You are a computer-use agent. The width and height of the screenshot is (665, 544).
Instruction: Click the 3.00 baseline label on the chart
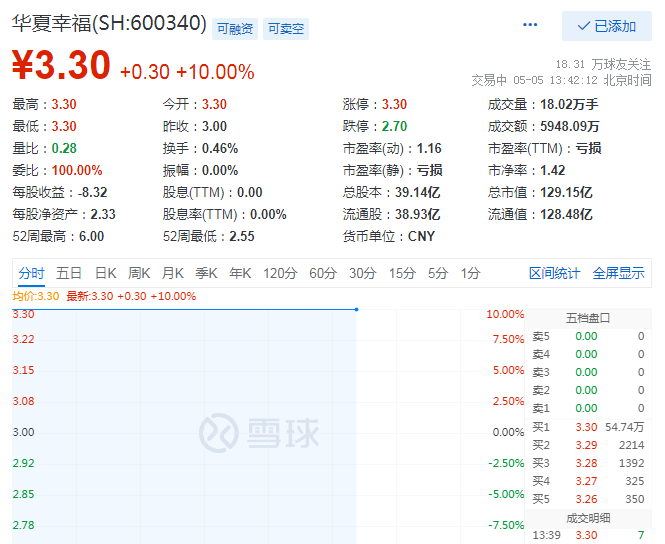(23, 432)
